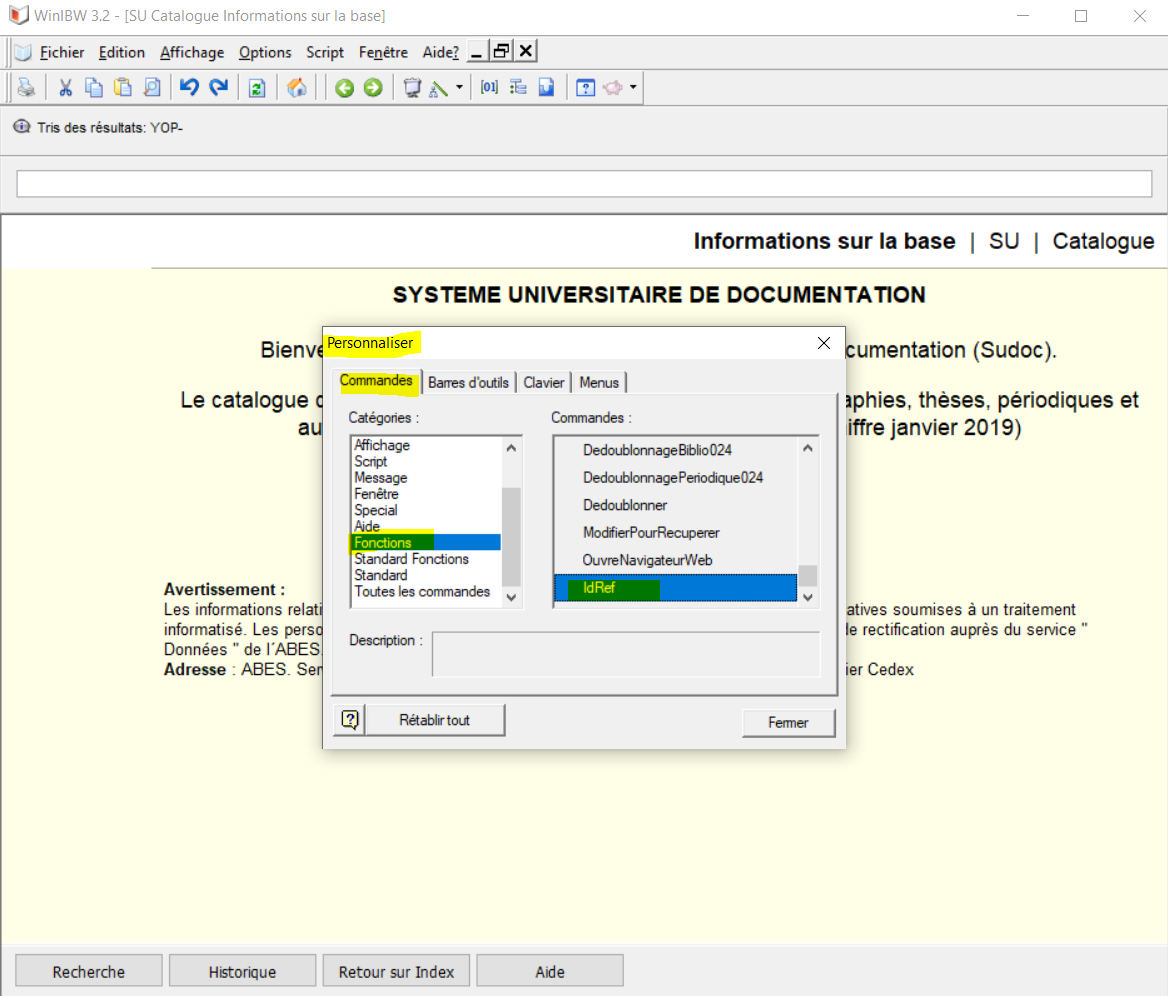
Task: Click the Catégories list scroll down arrow
Action: (511, 597)
